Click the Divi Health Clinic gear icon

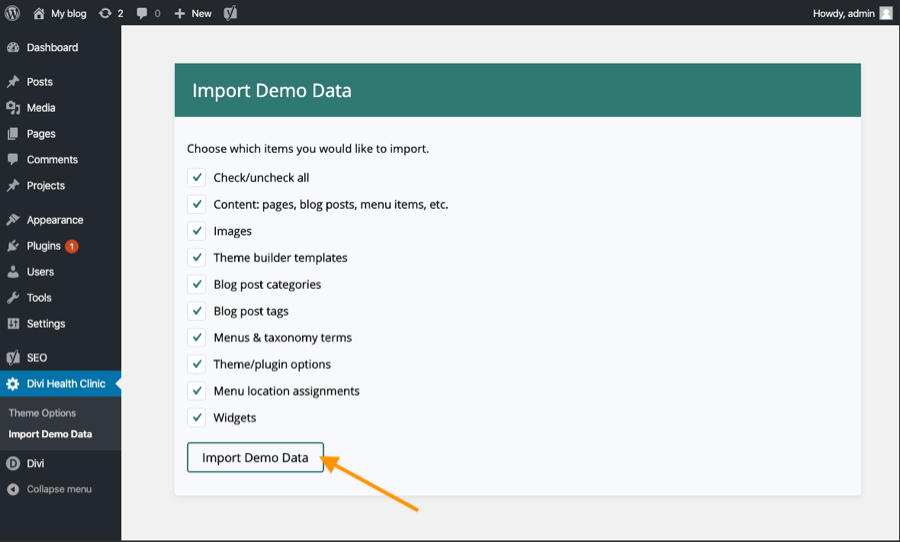click(13, 384)
